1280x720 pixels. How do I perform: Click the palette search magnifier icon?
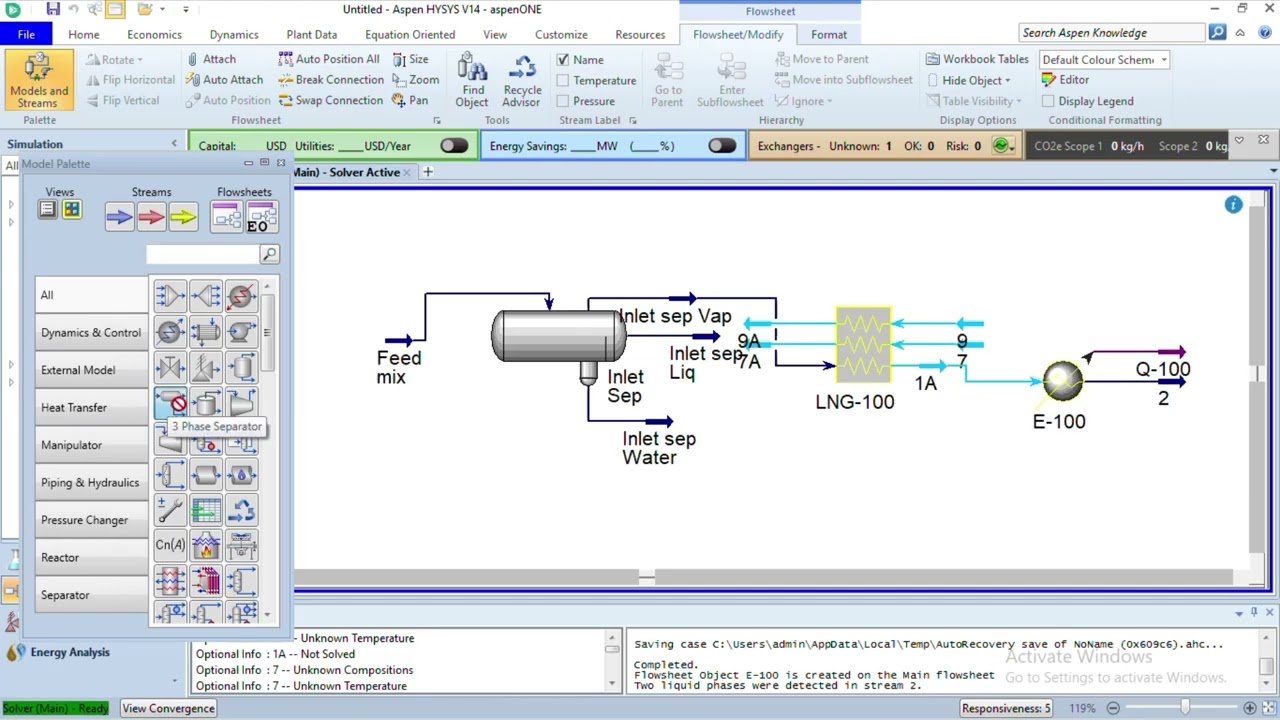(x=269, y=255)
